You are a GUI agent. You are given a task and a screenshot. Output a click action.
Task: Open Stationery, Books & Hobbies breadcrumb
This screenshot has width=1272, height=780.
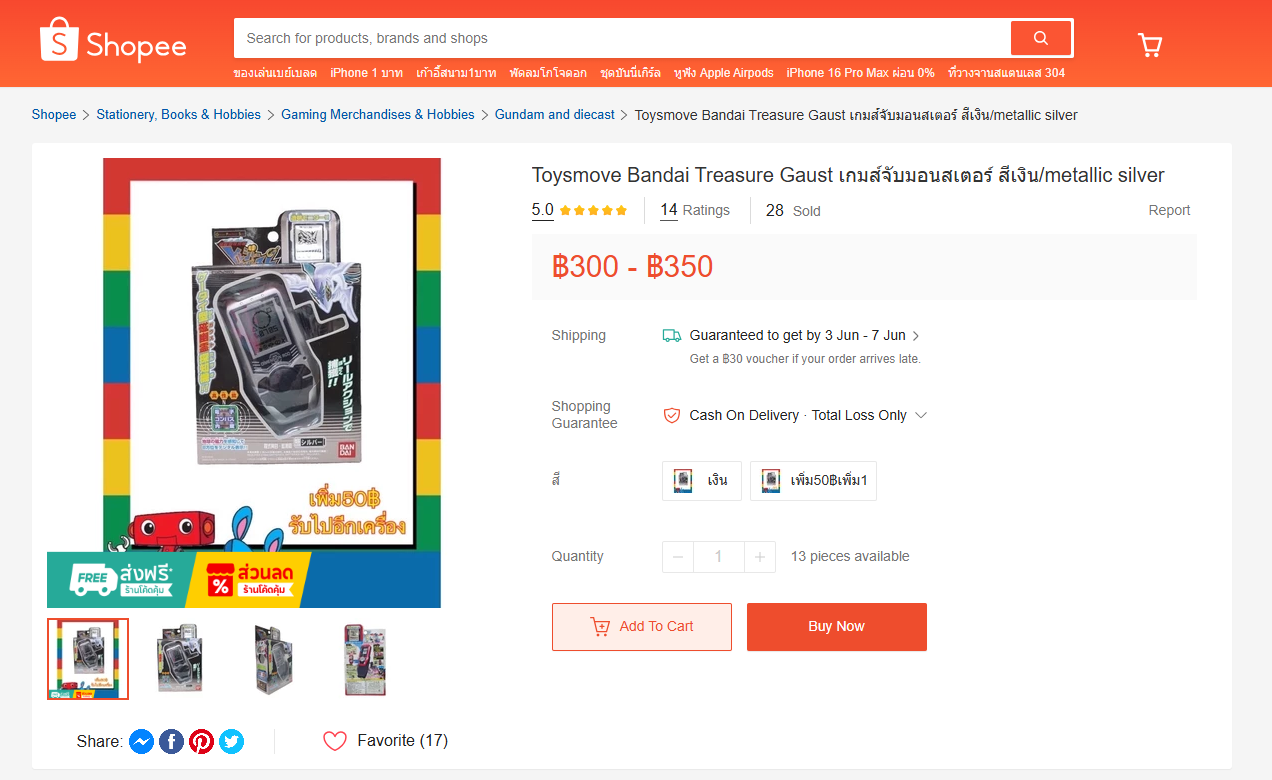(179, 115)
